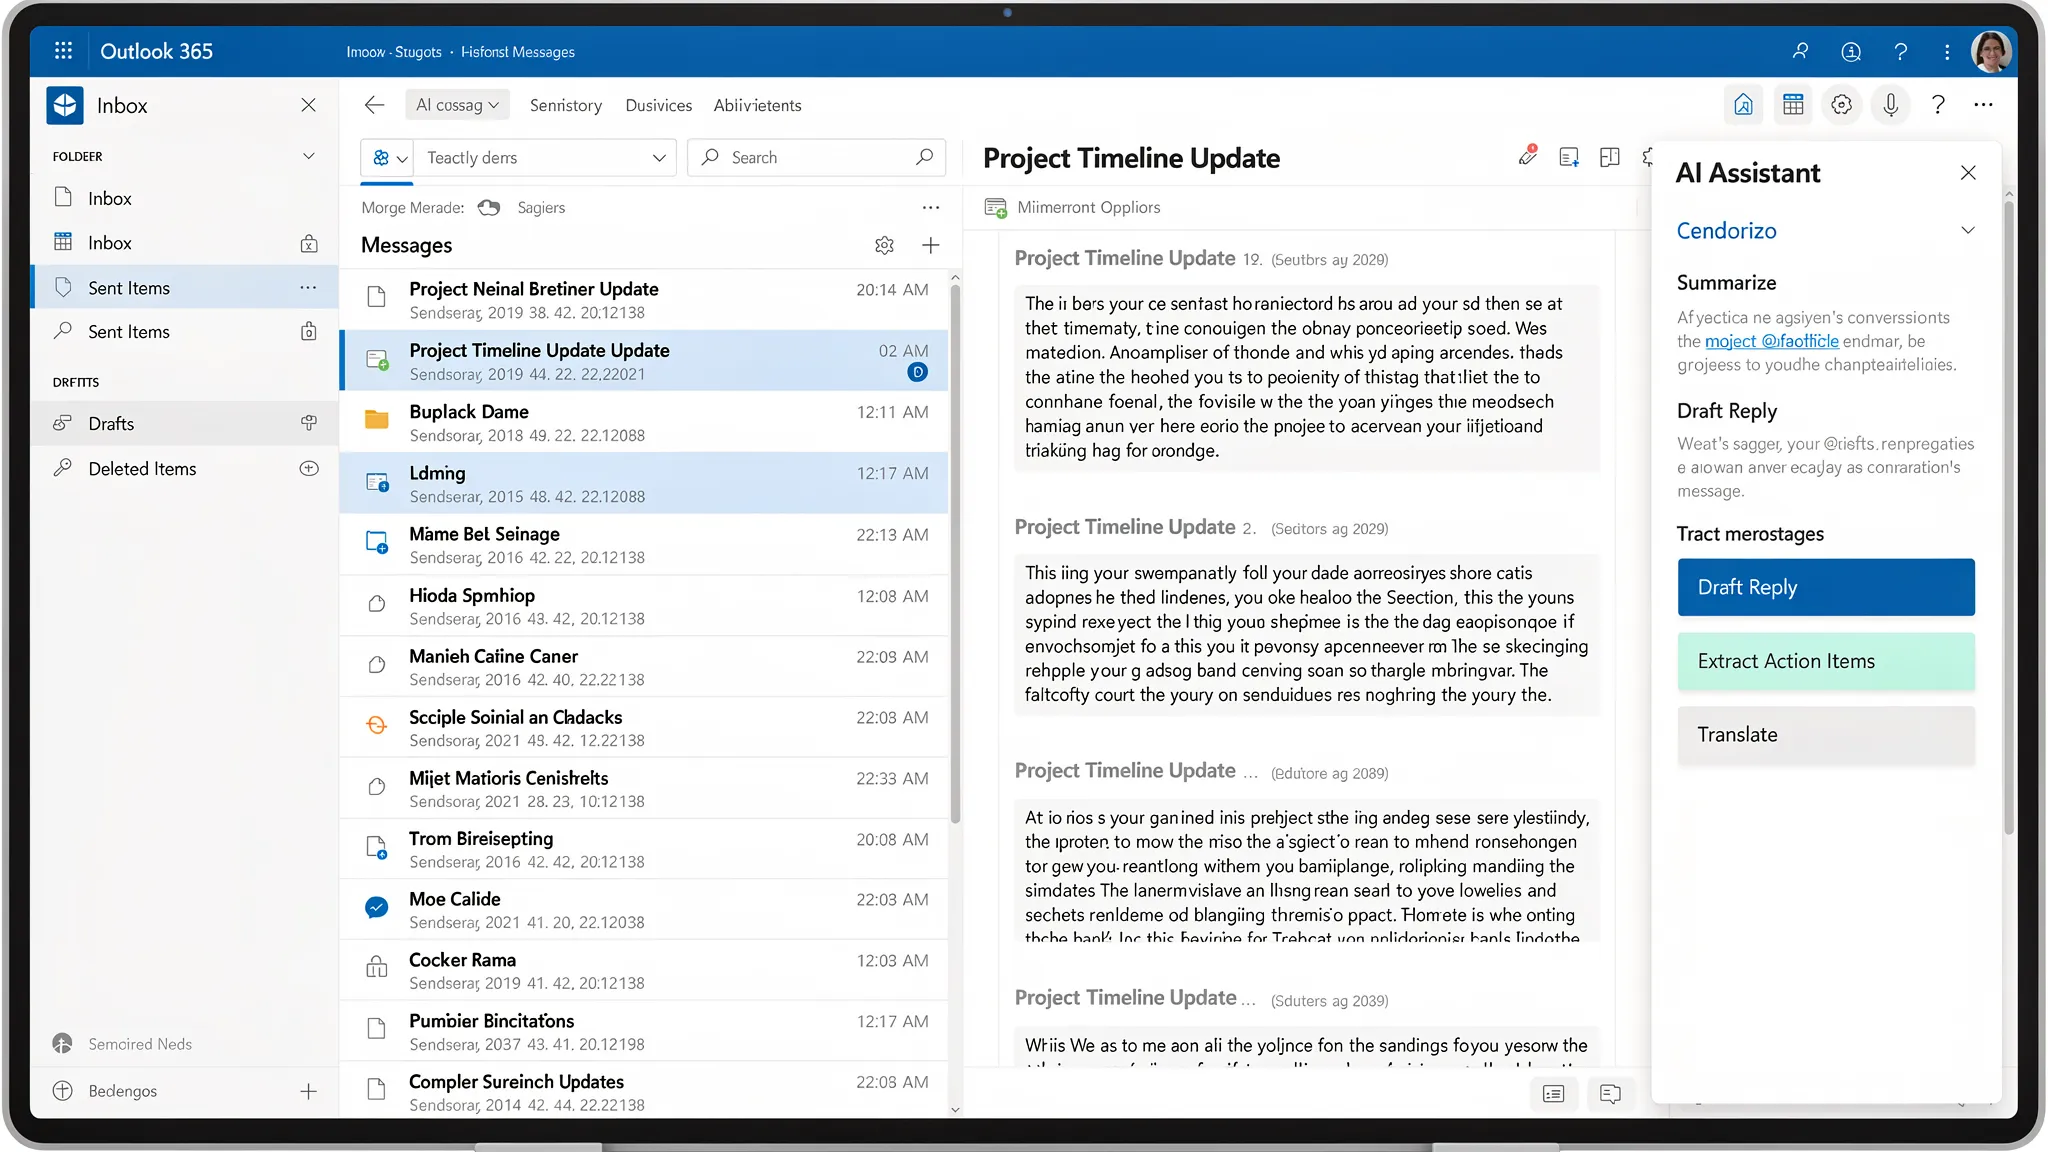This screenshot has height=1152, width=2048.
Task: Click the compose plus icon next to Messages
Action: [x=931, y=244]
